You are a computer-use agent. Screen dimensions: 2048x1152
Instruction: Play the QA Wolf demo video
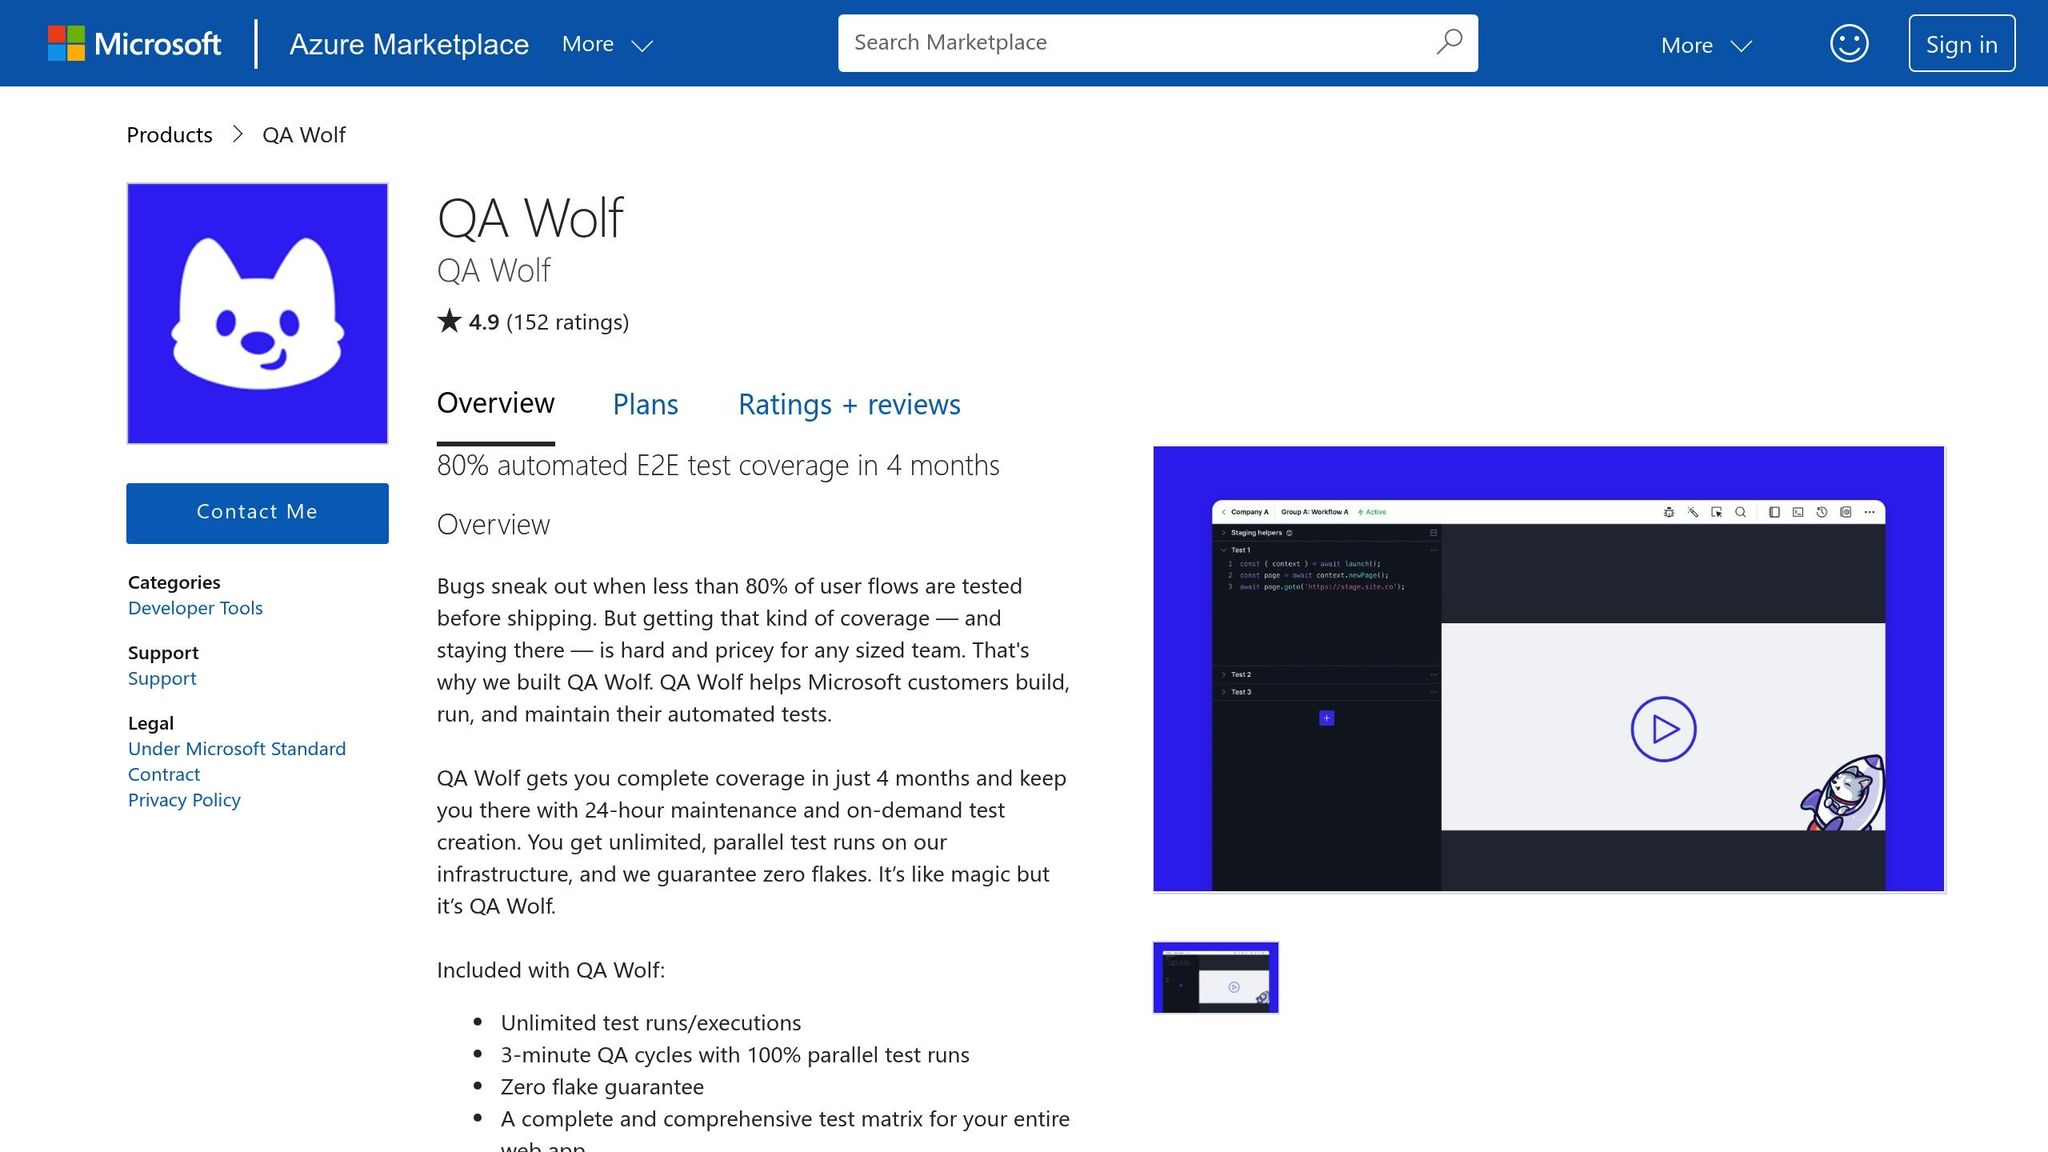tap(1663, 729)
